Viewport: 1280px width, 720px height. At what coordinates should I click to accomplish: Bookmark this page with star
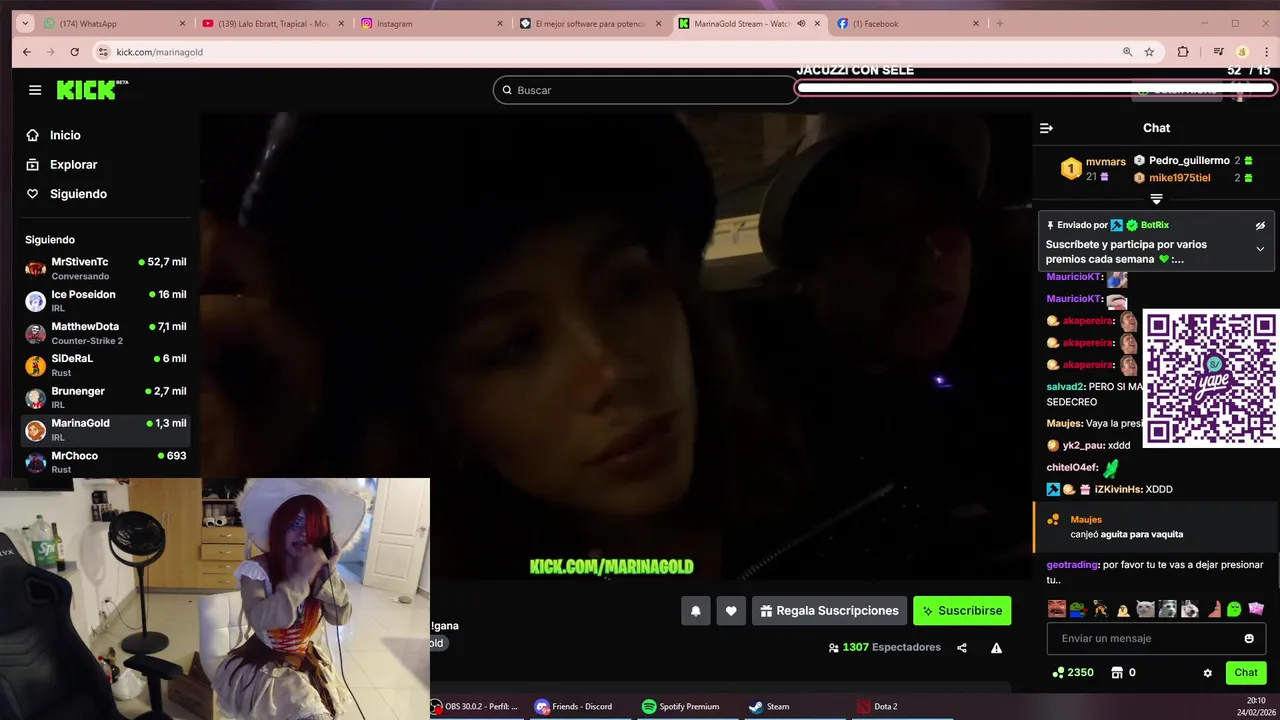point(1149,52)
